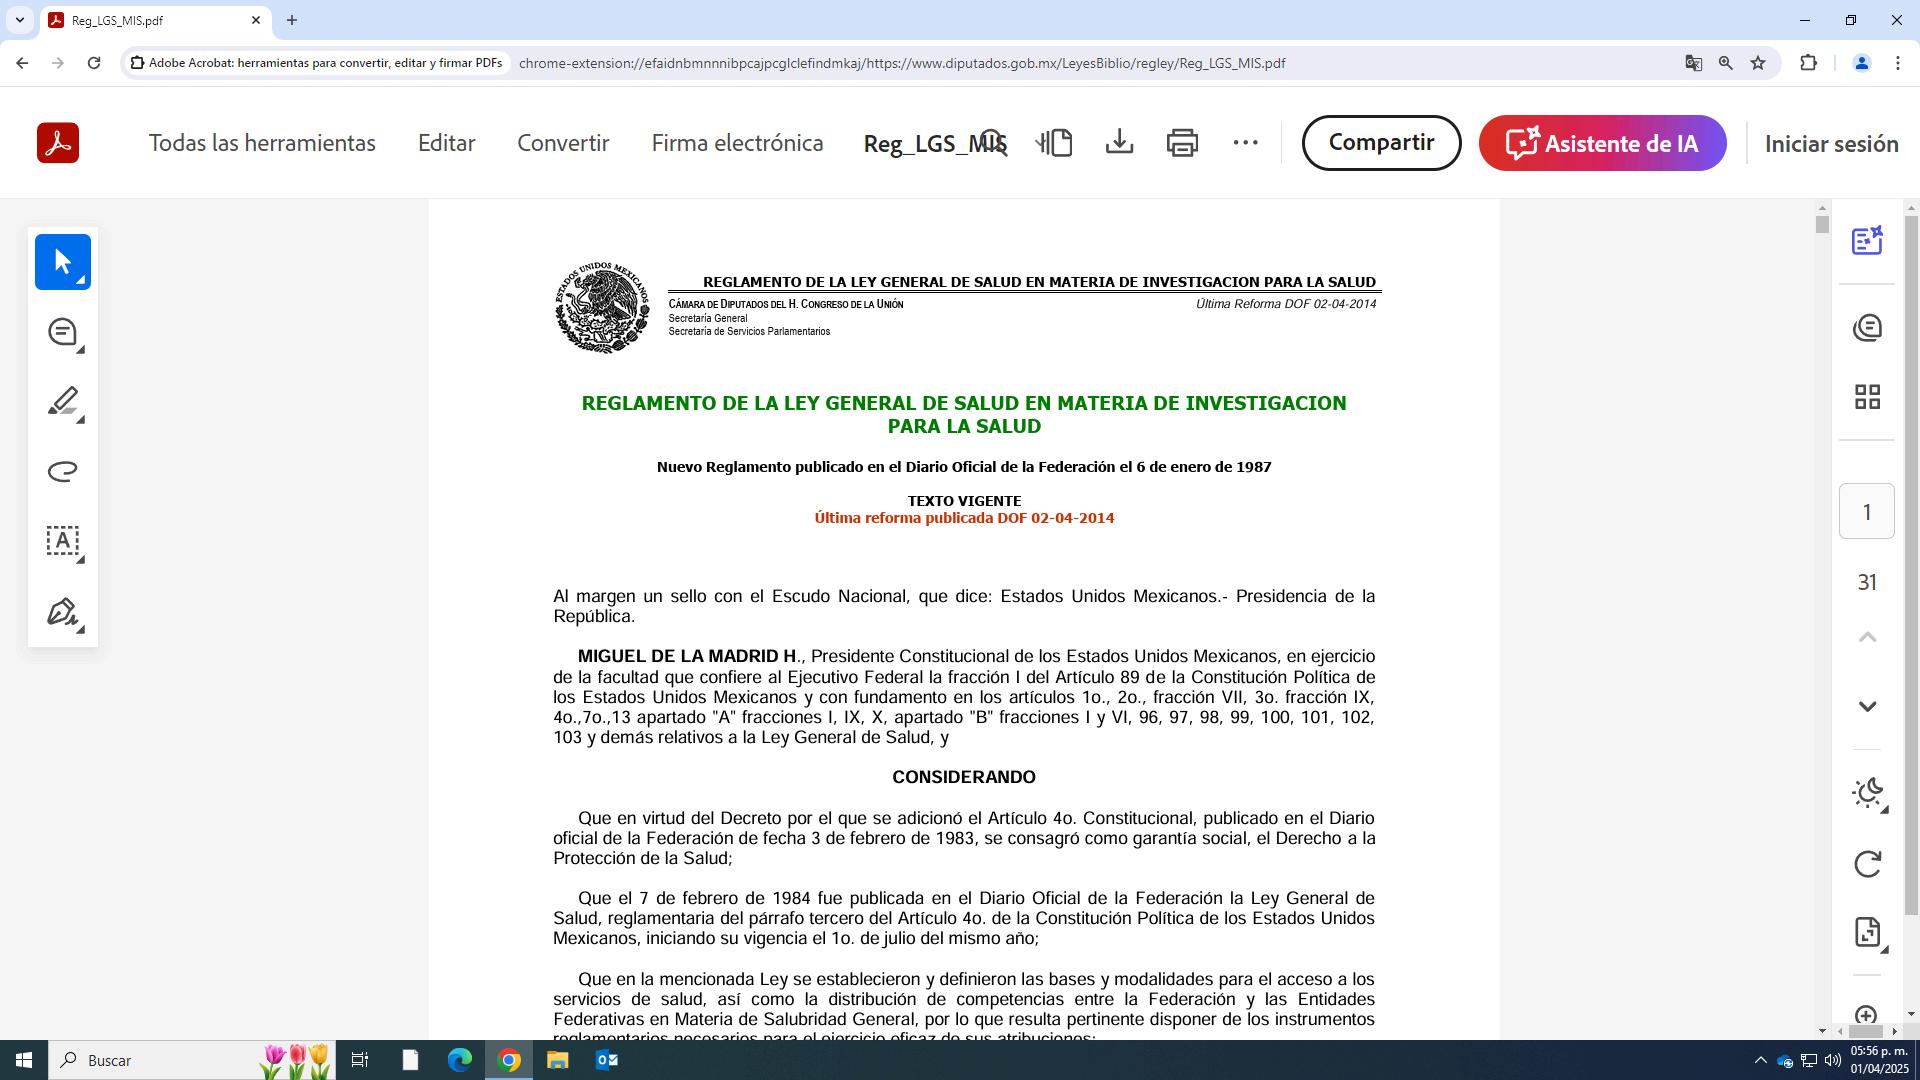Select the highlight pen tool

pos(62,402)
